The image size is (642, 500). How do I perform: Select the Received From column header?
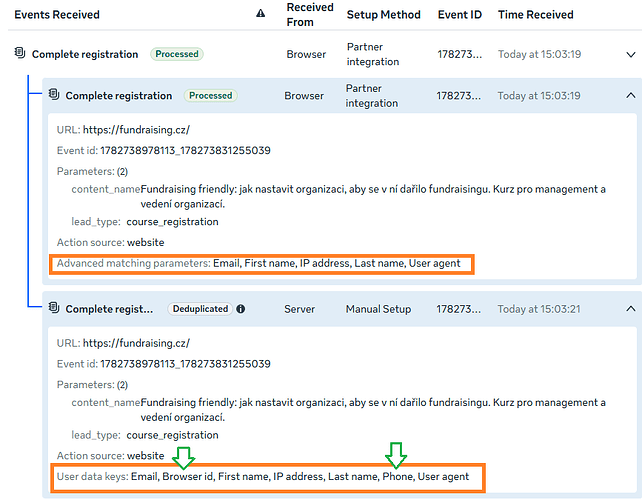pyautogui.click(x=310, y=15)
